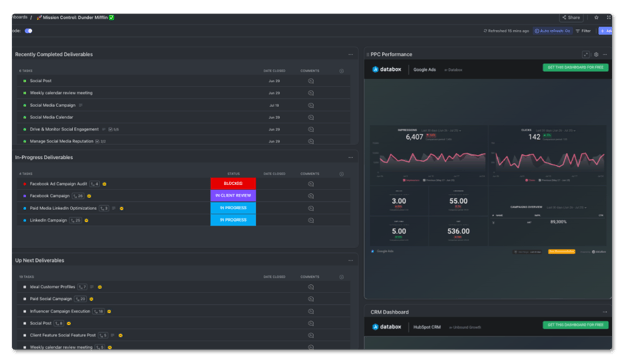Click Get This Dashboard For Free in PPC Performance
This screenshot has height=364, width=624.
[x=575, y=68]
